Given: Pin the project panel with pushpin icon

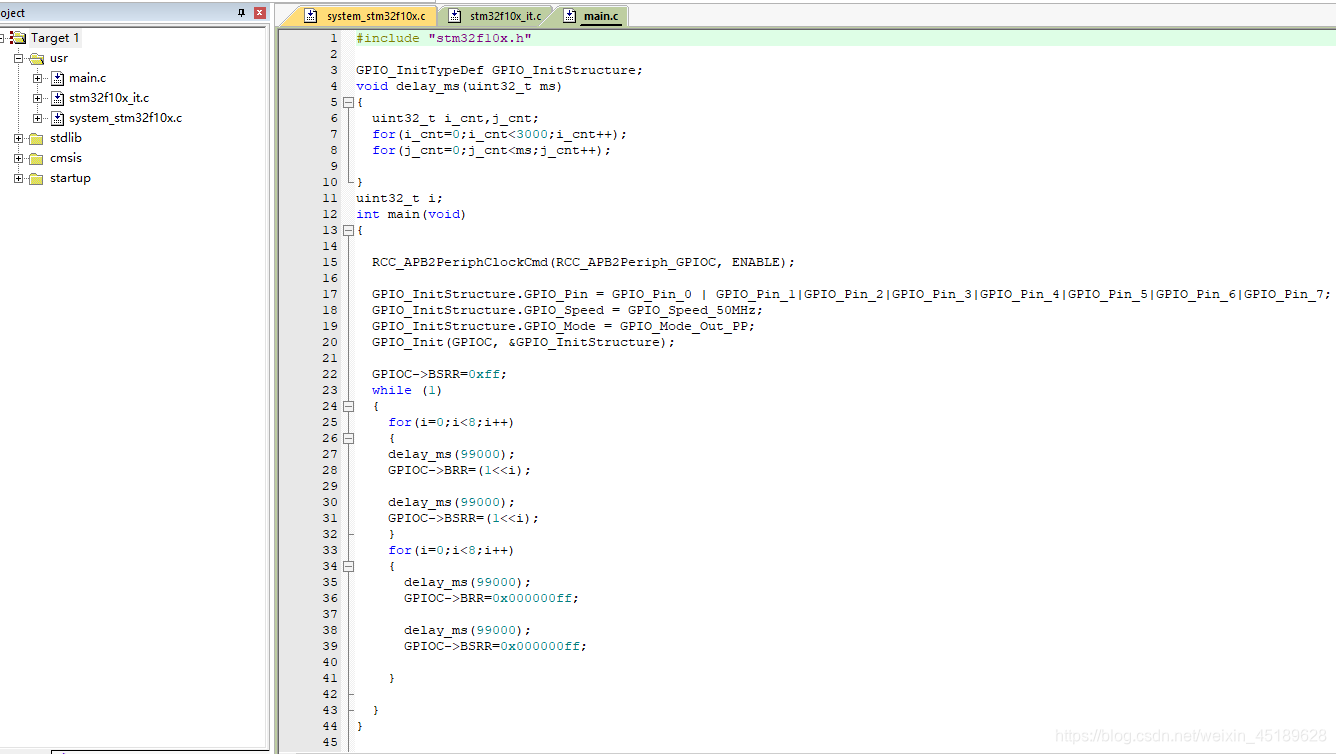Looking at the screenshot, I should 241,13.
